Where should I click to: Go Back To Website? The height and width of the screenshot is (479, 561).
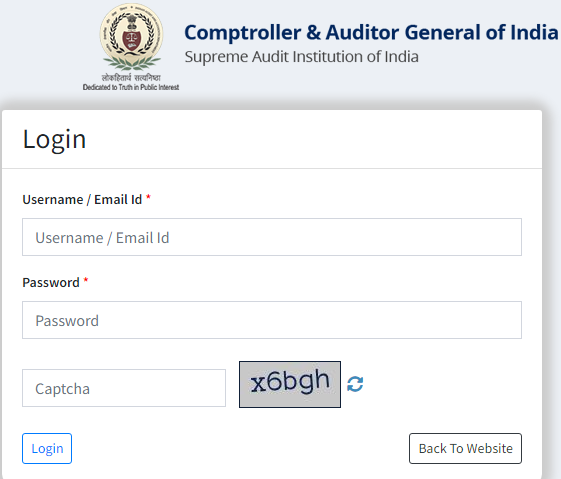[465, 449]
